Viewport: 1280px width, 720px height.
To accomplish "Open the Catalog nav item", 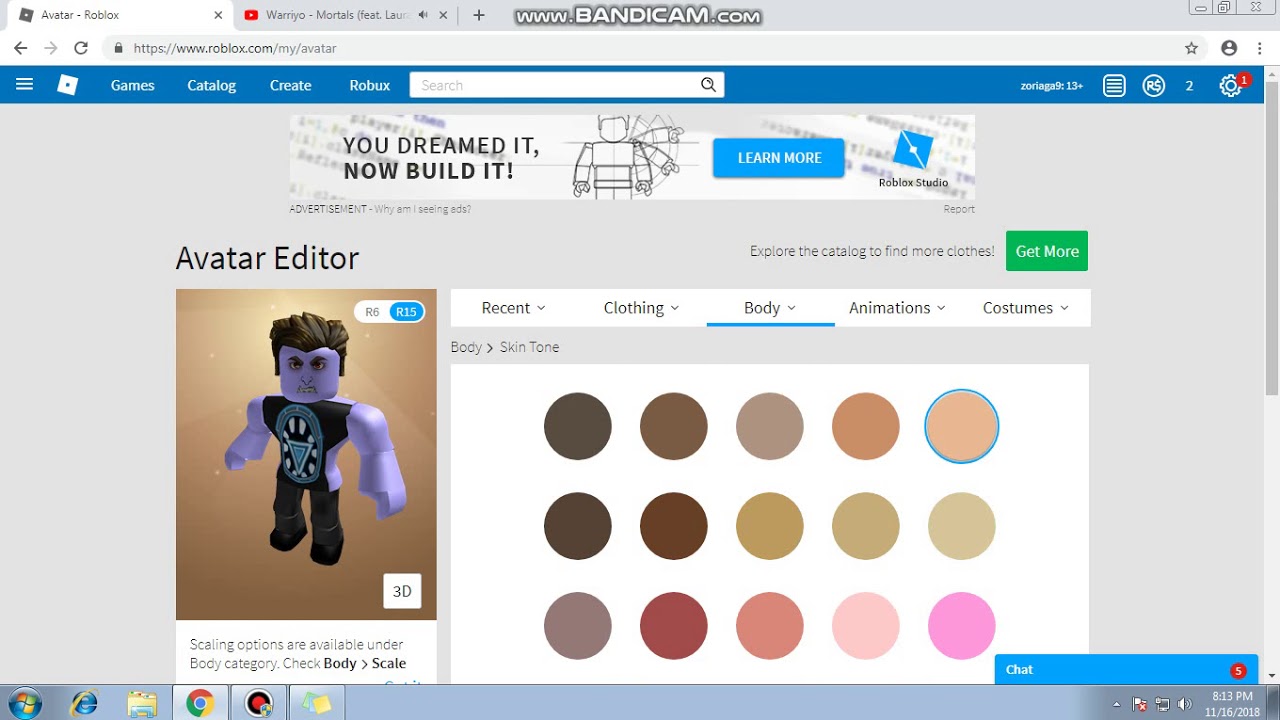I will [212, 85].
